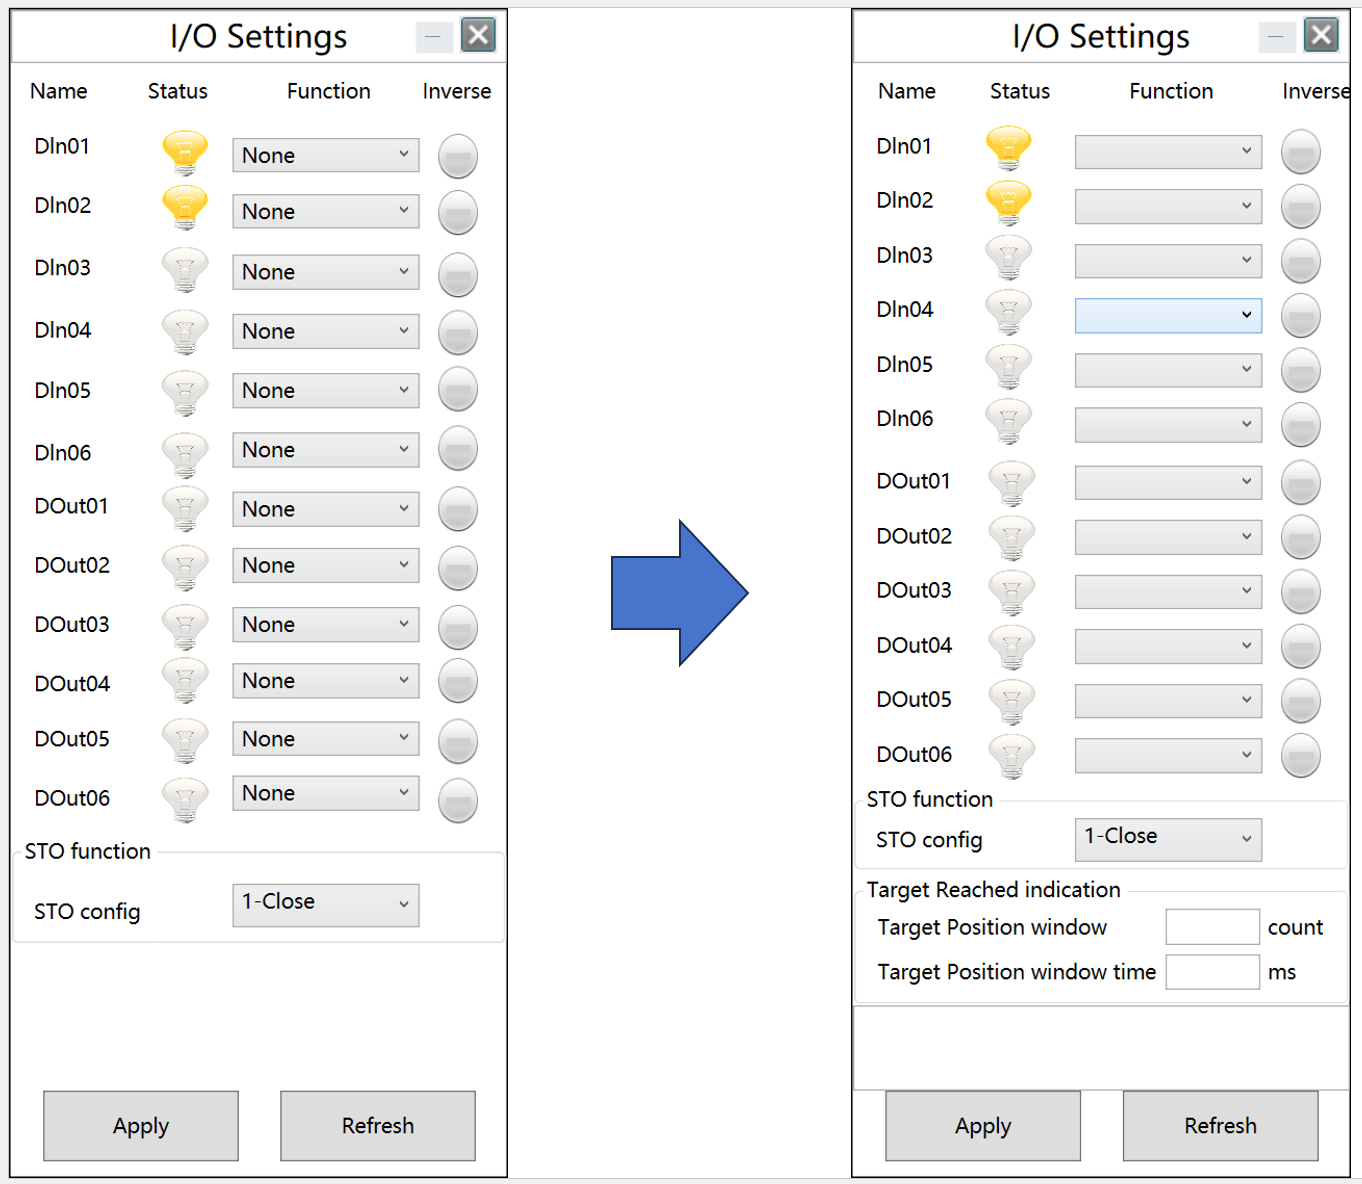Open the DOut04 Function dropdown showing None

click(325, 681)
